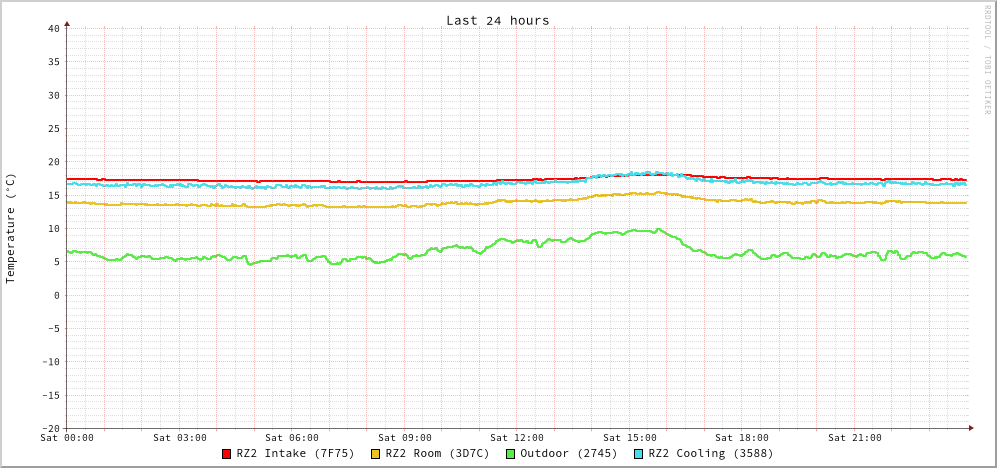Click the RRDTOOL / TOBI OETIKER watermark
Image resolution: width=997 pixels, height=468 pixels.
click(x=987, y=60)
